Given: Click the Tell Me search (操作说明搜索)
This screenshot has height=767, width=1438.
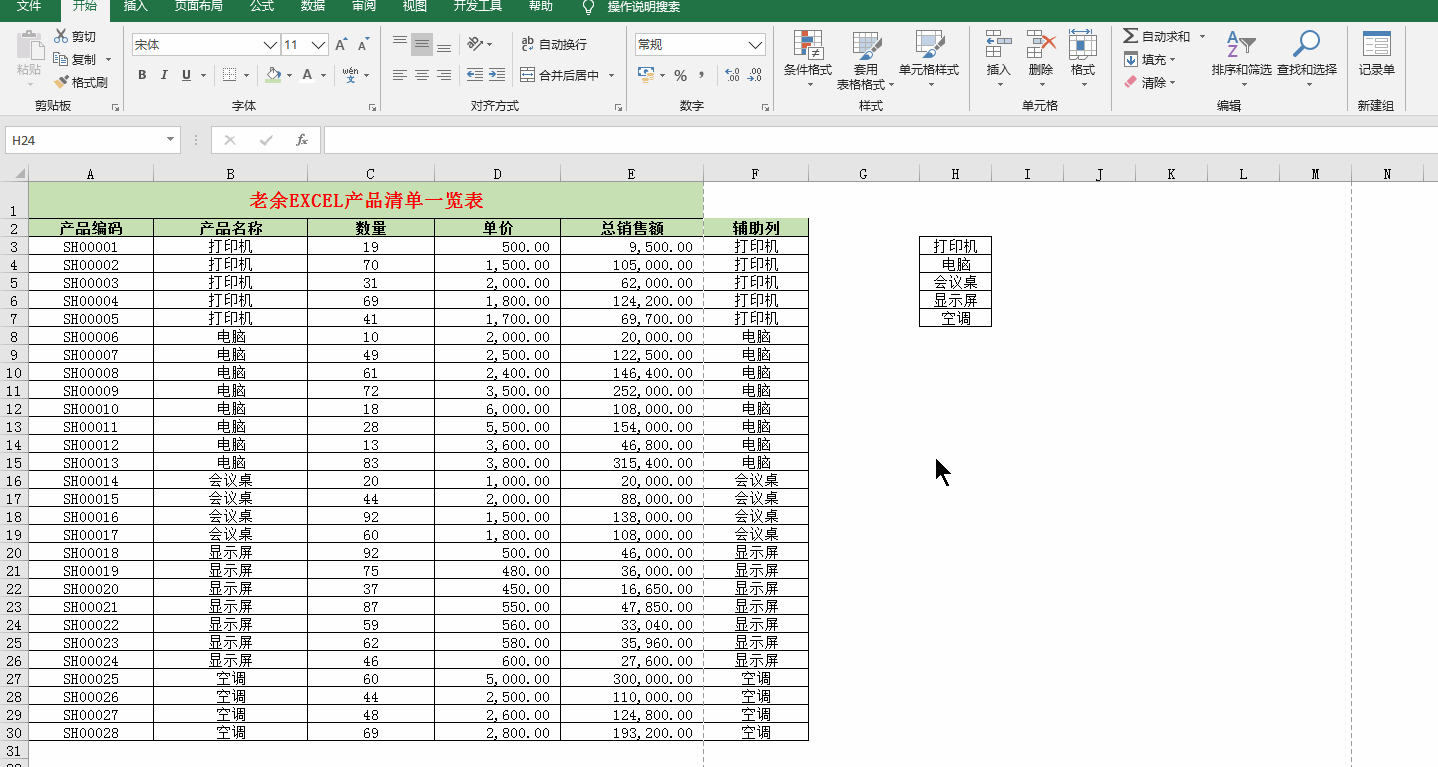Looking at the screenshot, I should pos(644,7).
